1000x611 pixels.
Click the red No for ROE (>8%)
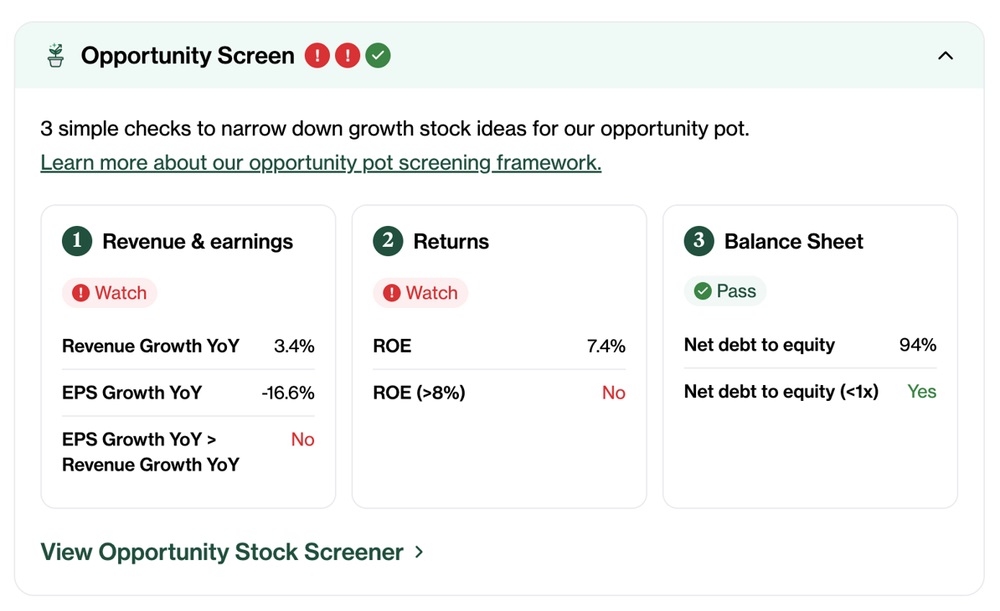coord(614,392)
